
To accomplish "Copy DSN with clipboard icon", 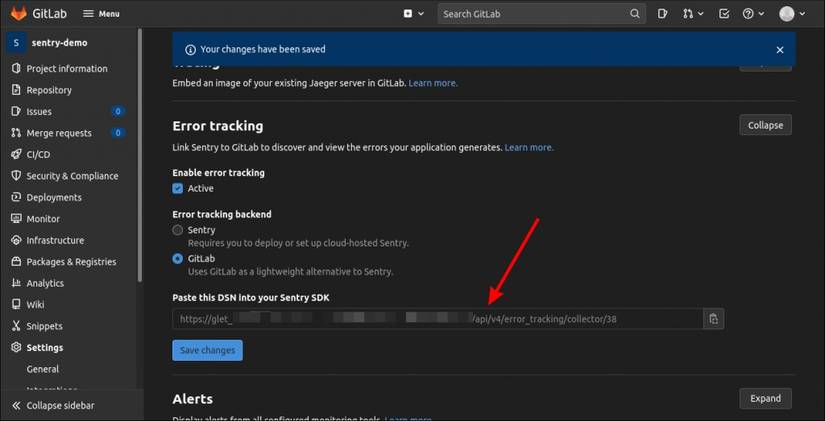I will 713,319.
